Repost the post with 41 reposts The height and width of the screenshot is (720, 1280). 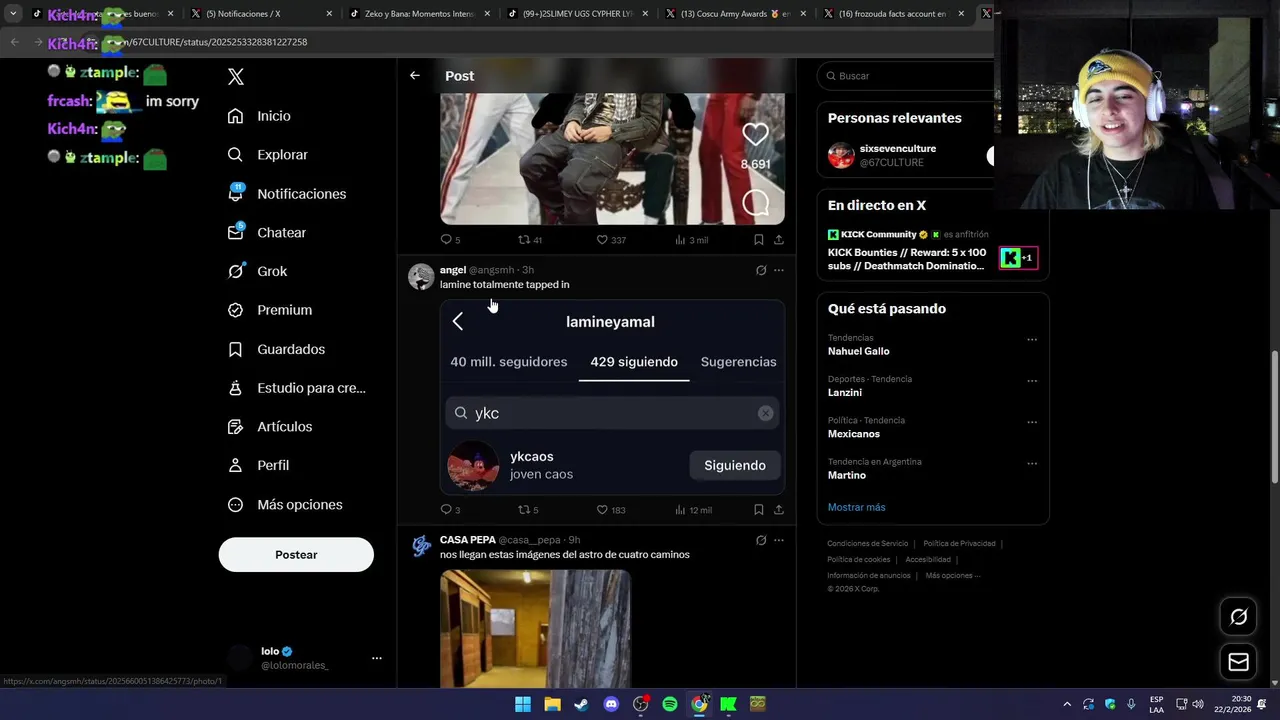(x=529, y=240)
